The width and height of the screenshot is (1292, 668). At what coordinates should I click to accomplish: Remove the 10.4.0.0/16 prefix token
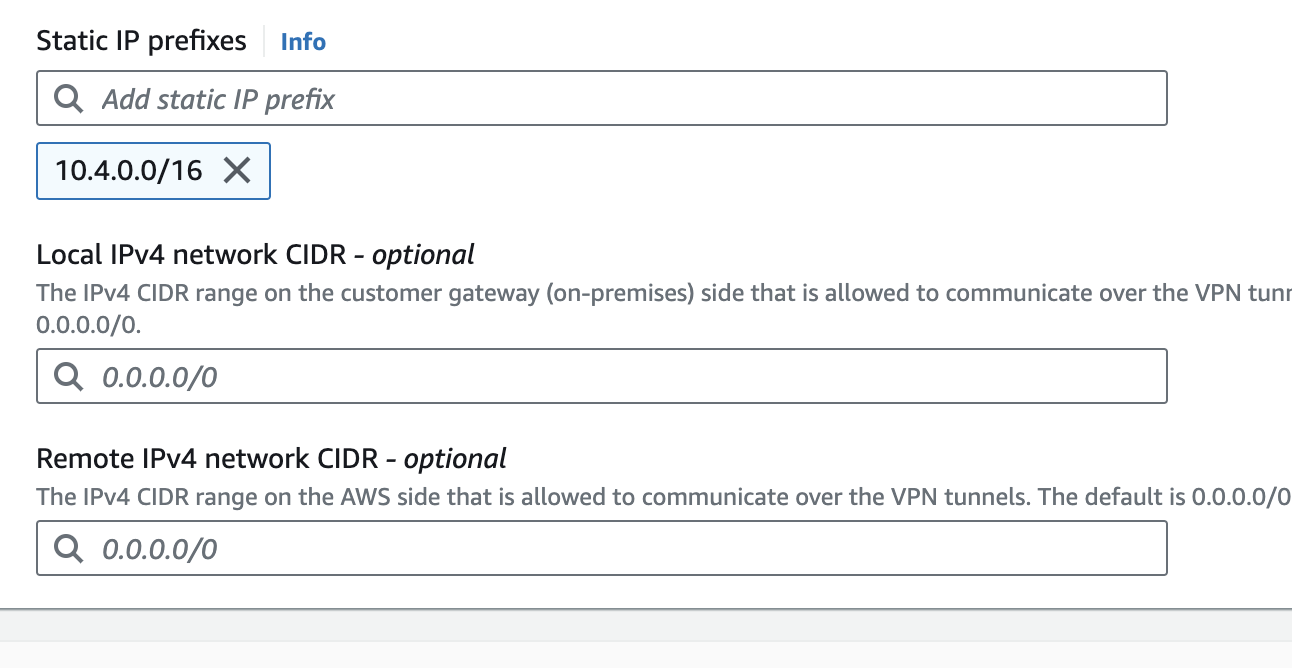(x=237, y=171)
